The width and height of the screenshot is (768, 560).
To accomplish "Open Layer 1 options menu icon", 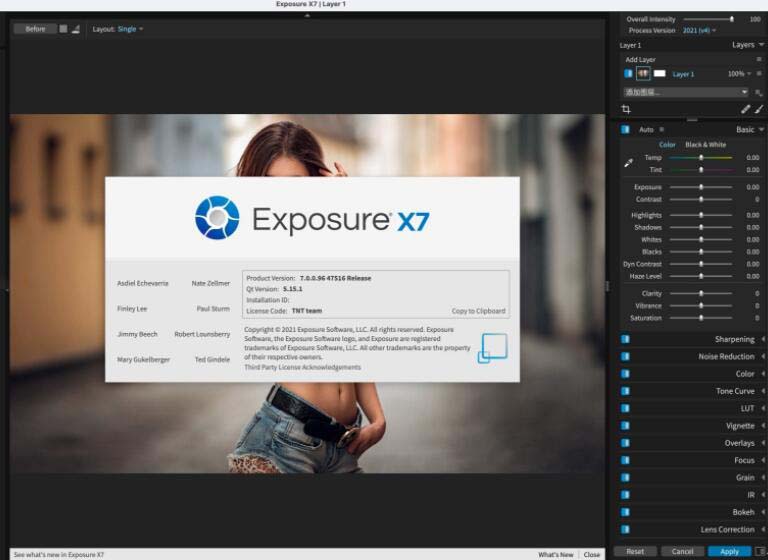I will 759,73.
